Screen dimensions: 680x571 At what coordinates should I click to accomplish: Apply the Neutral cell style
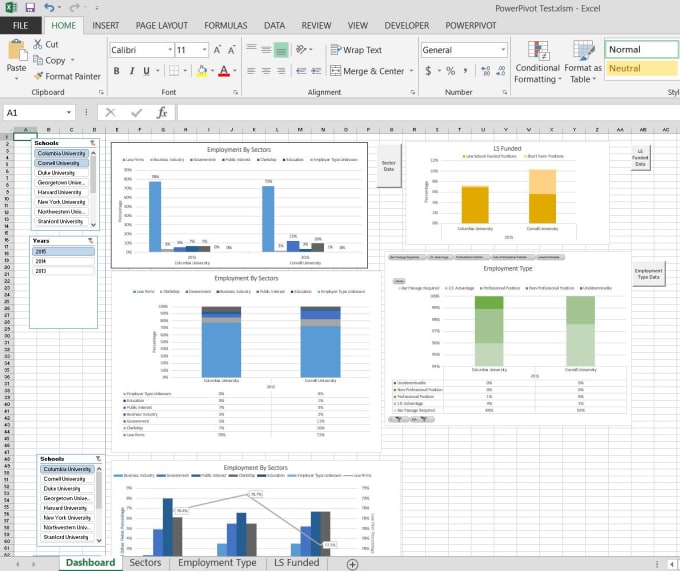click(641, 68)
